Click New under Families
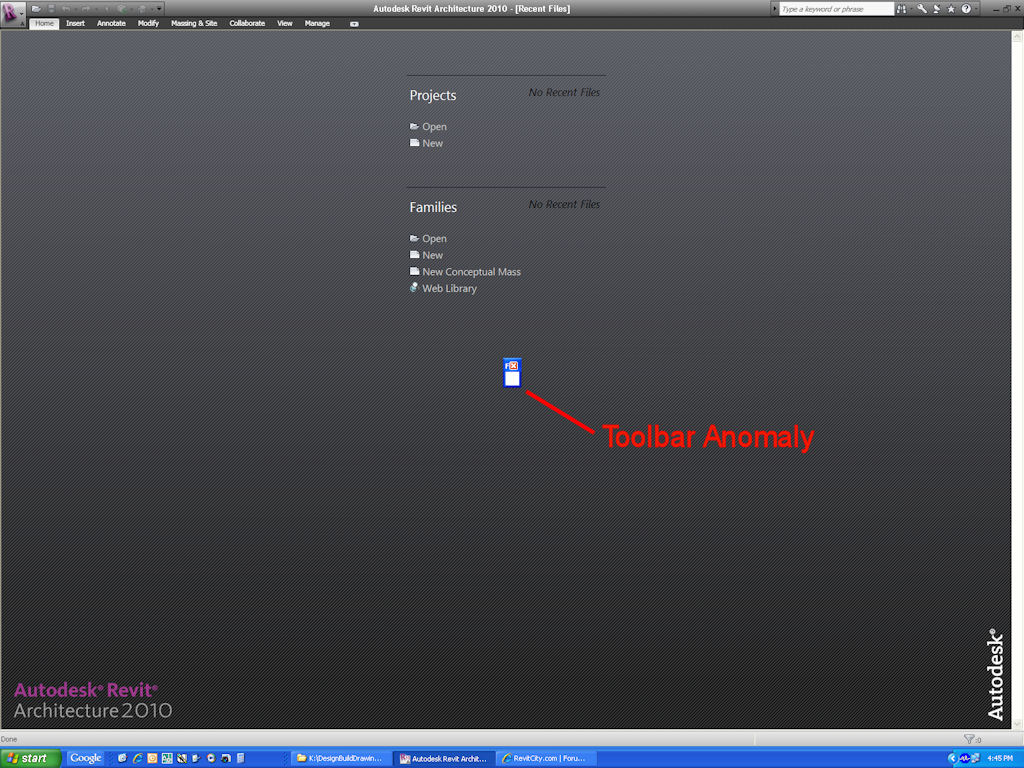The height and width of the screenshot is (768, 1024). pyautogui.click(x=432, y=255)
